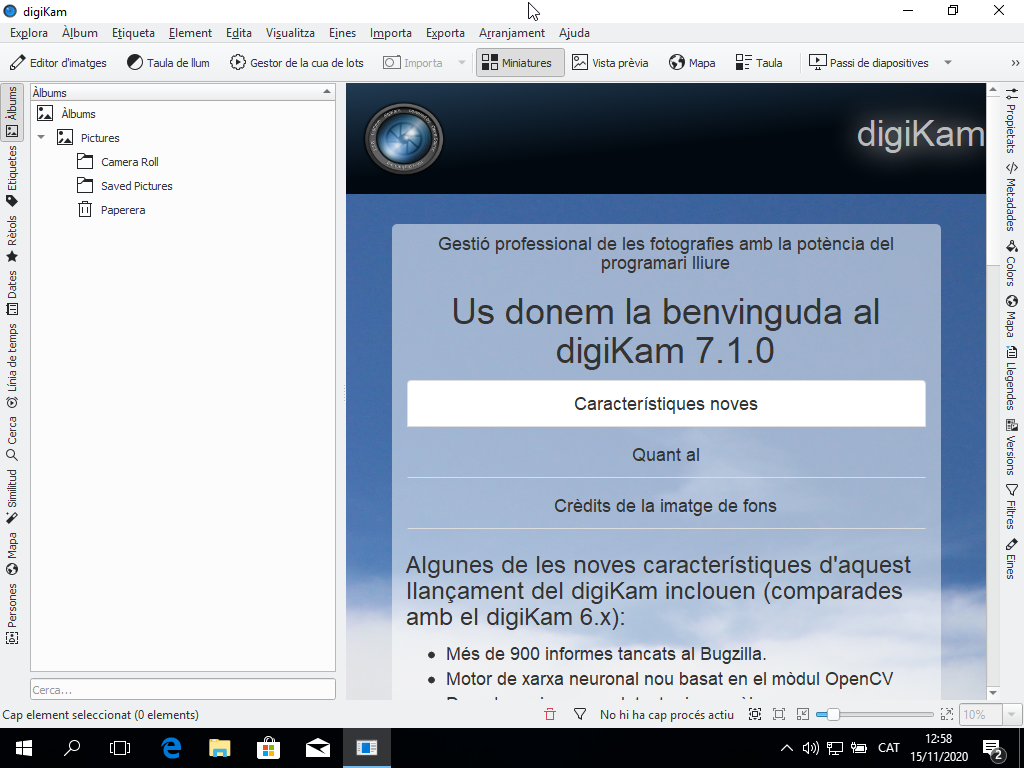This screenshot has height=768, width=1024.
Task: Click the digiKam lens logo
Action: point(404,138)
